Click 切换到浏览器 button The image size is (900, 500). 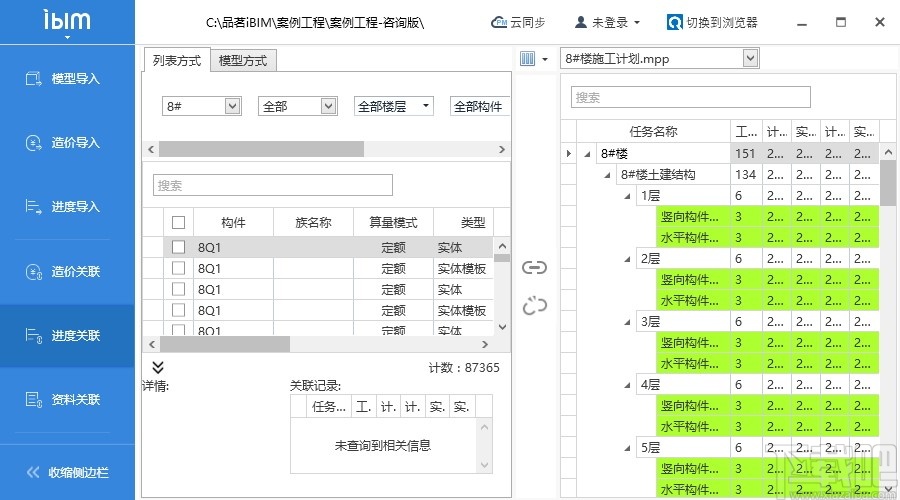point(712,22)
